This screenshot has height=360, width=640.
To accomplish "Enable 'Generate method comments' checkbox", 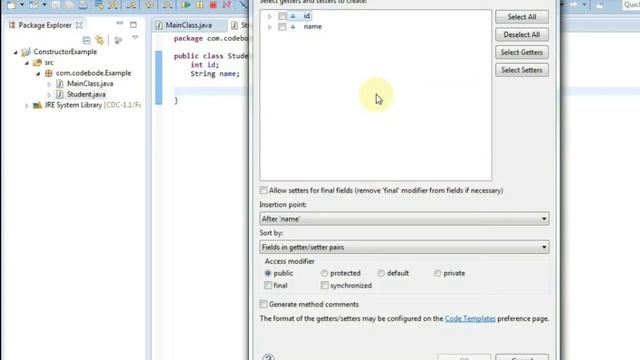I will (263, 304).
